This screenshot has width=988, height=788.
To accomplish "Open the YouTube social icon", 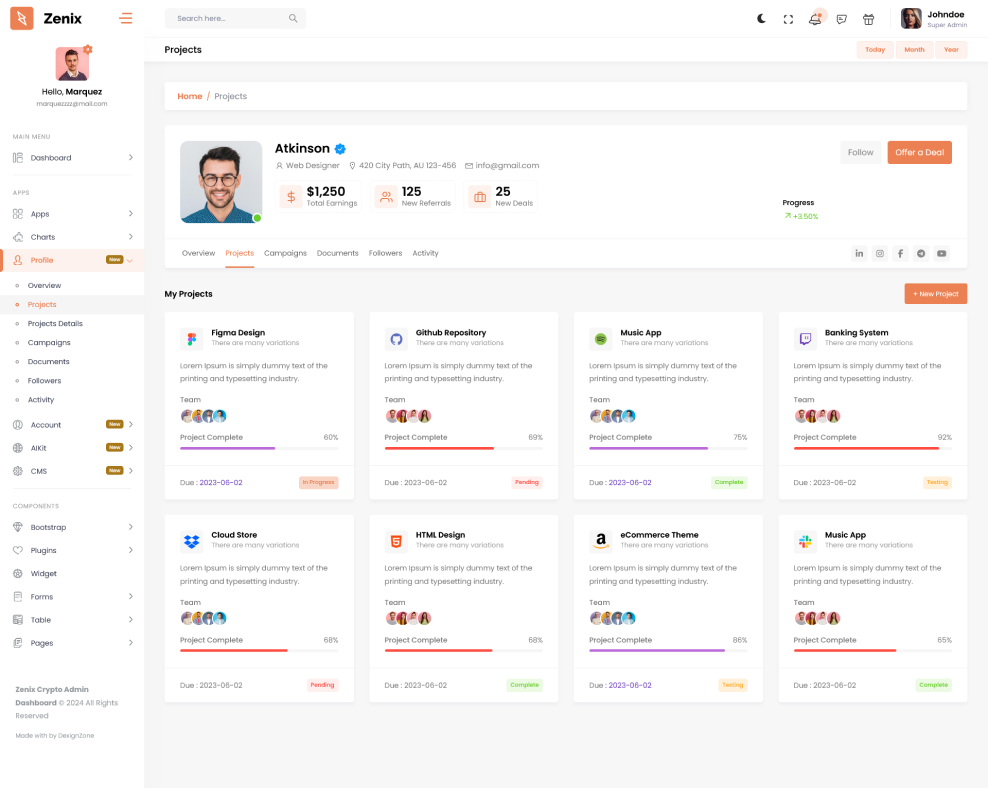I will (x=941, y=254).
